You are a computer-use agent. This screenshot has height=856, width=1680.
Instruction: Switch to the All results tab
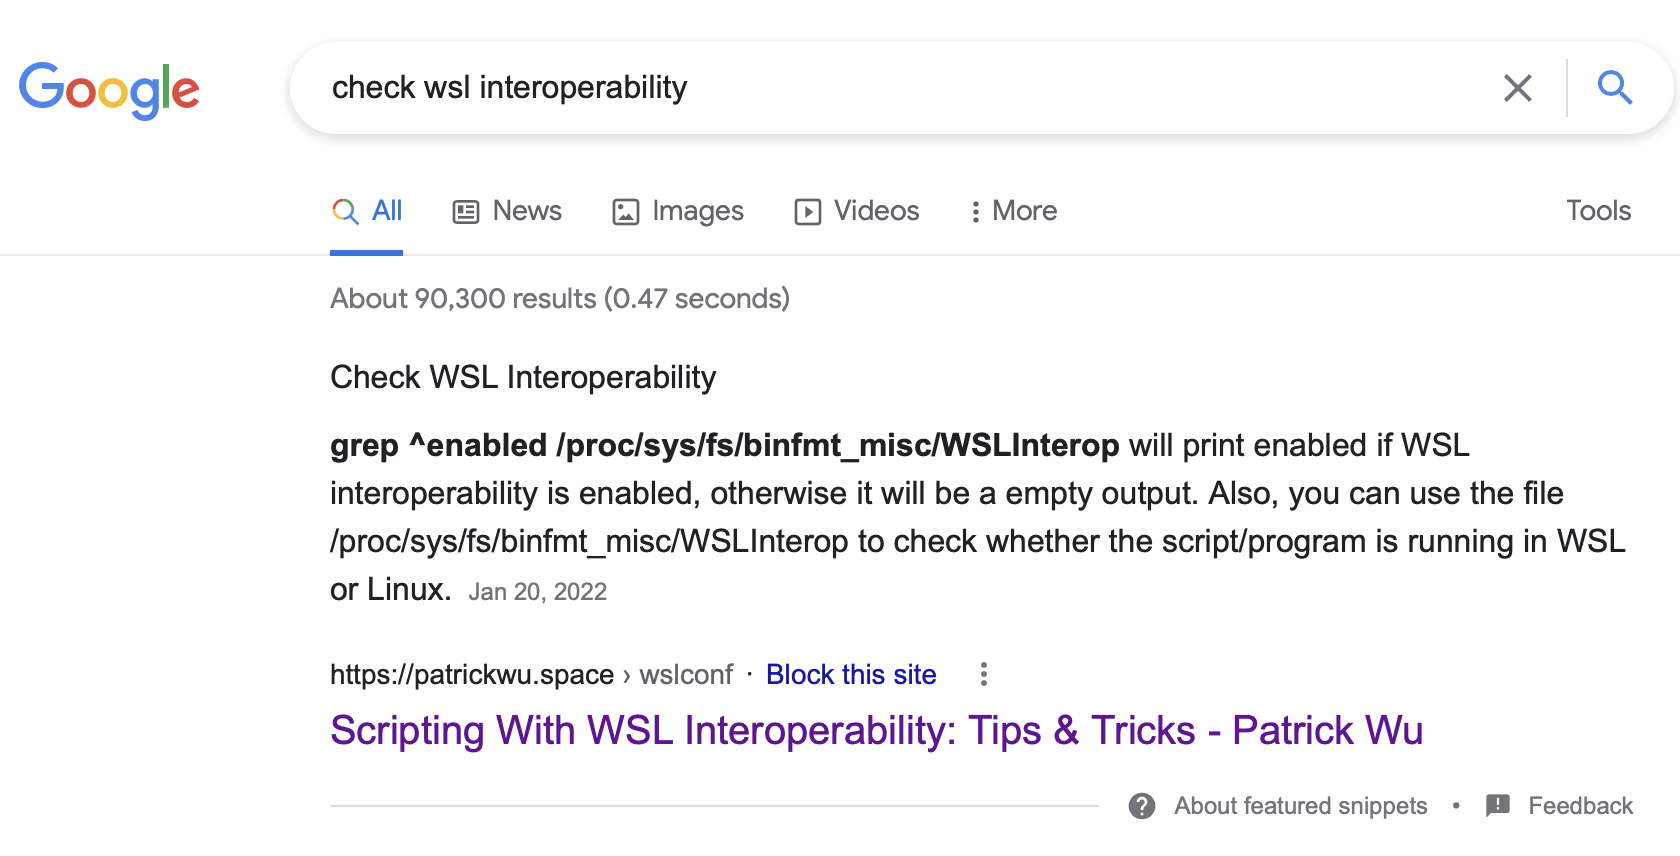point(367,211)
